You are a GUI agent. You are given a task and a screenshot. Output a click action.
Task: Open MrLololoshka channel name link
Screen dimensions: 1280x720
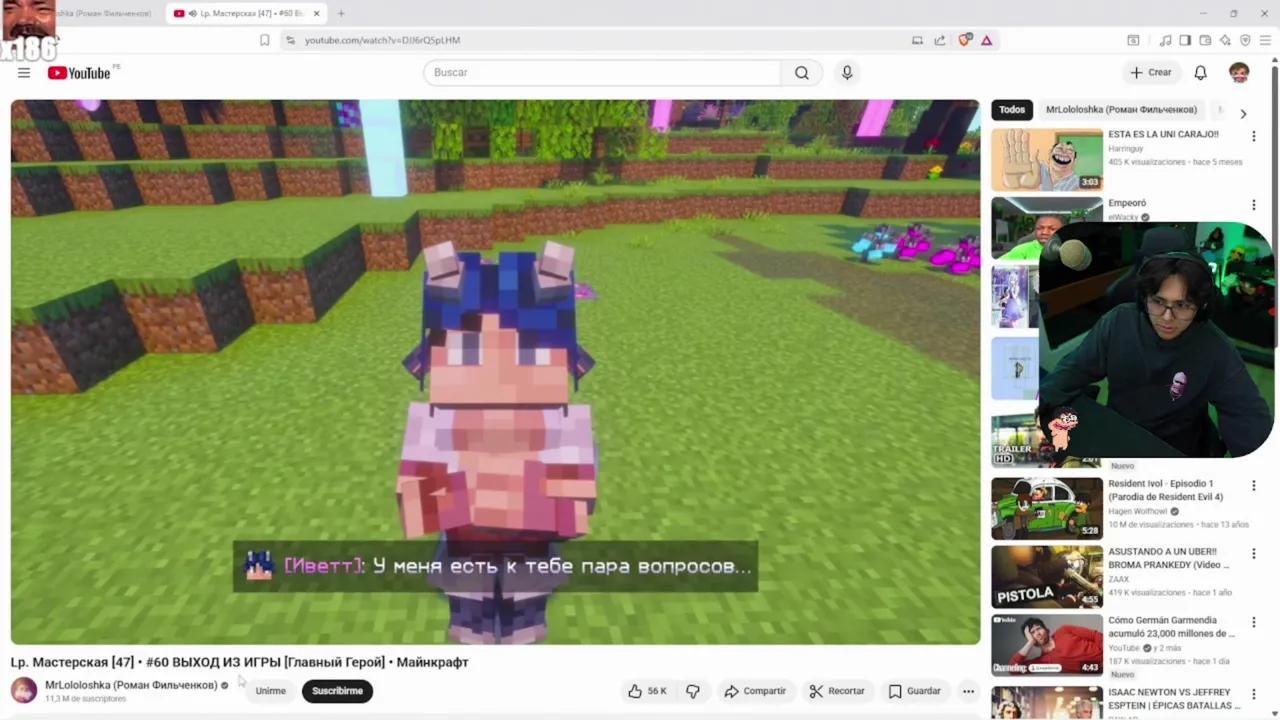[131, 685]
